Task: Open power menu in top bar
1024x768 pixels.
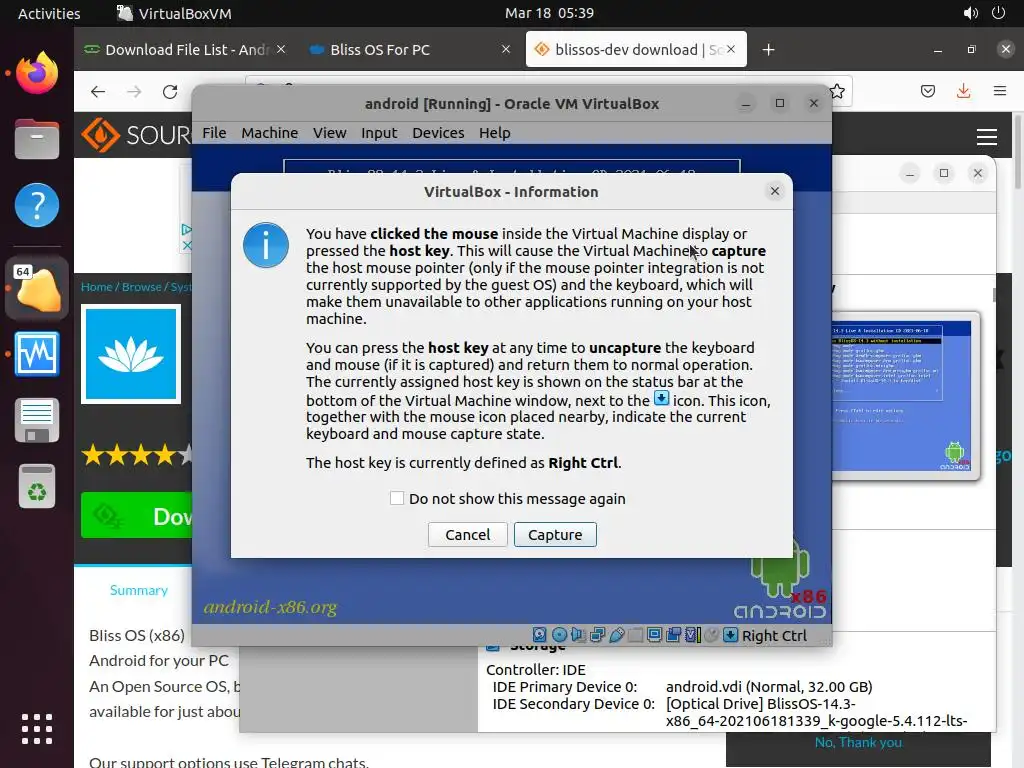Action: click(x=999, y=13)
